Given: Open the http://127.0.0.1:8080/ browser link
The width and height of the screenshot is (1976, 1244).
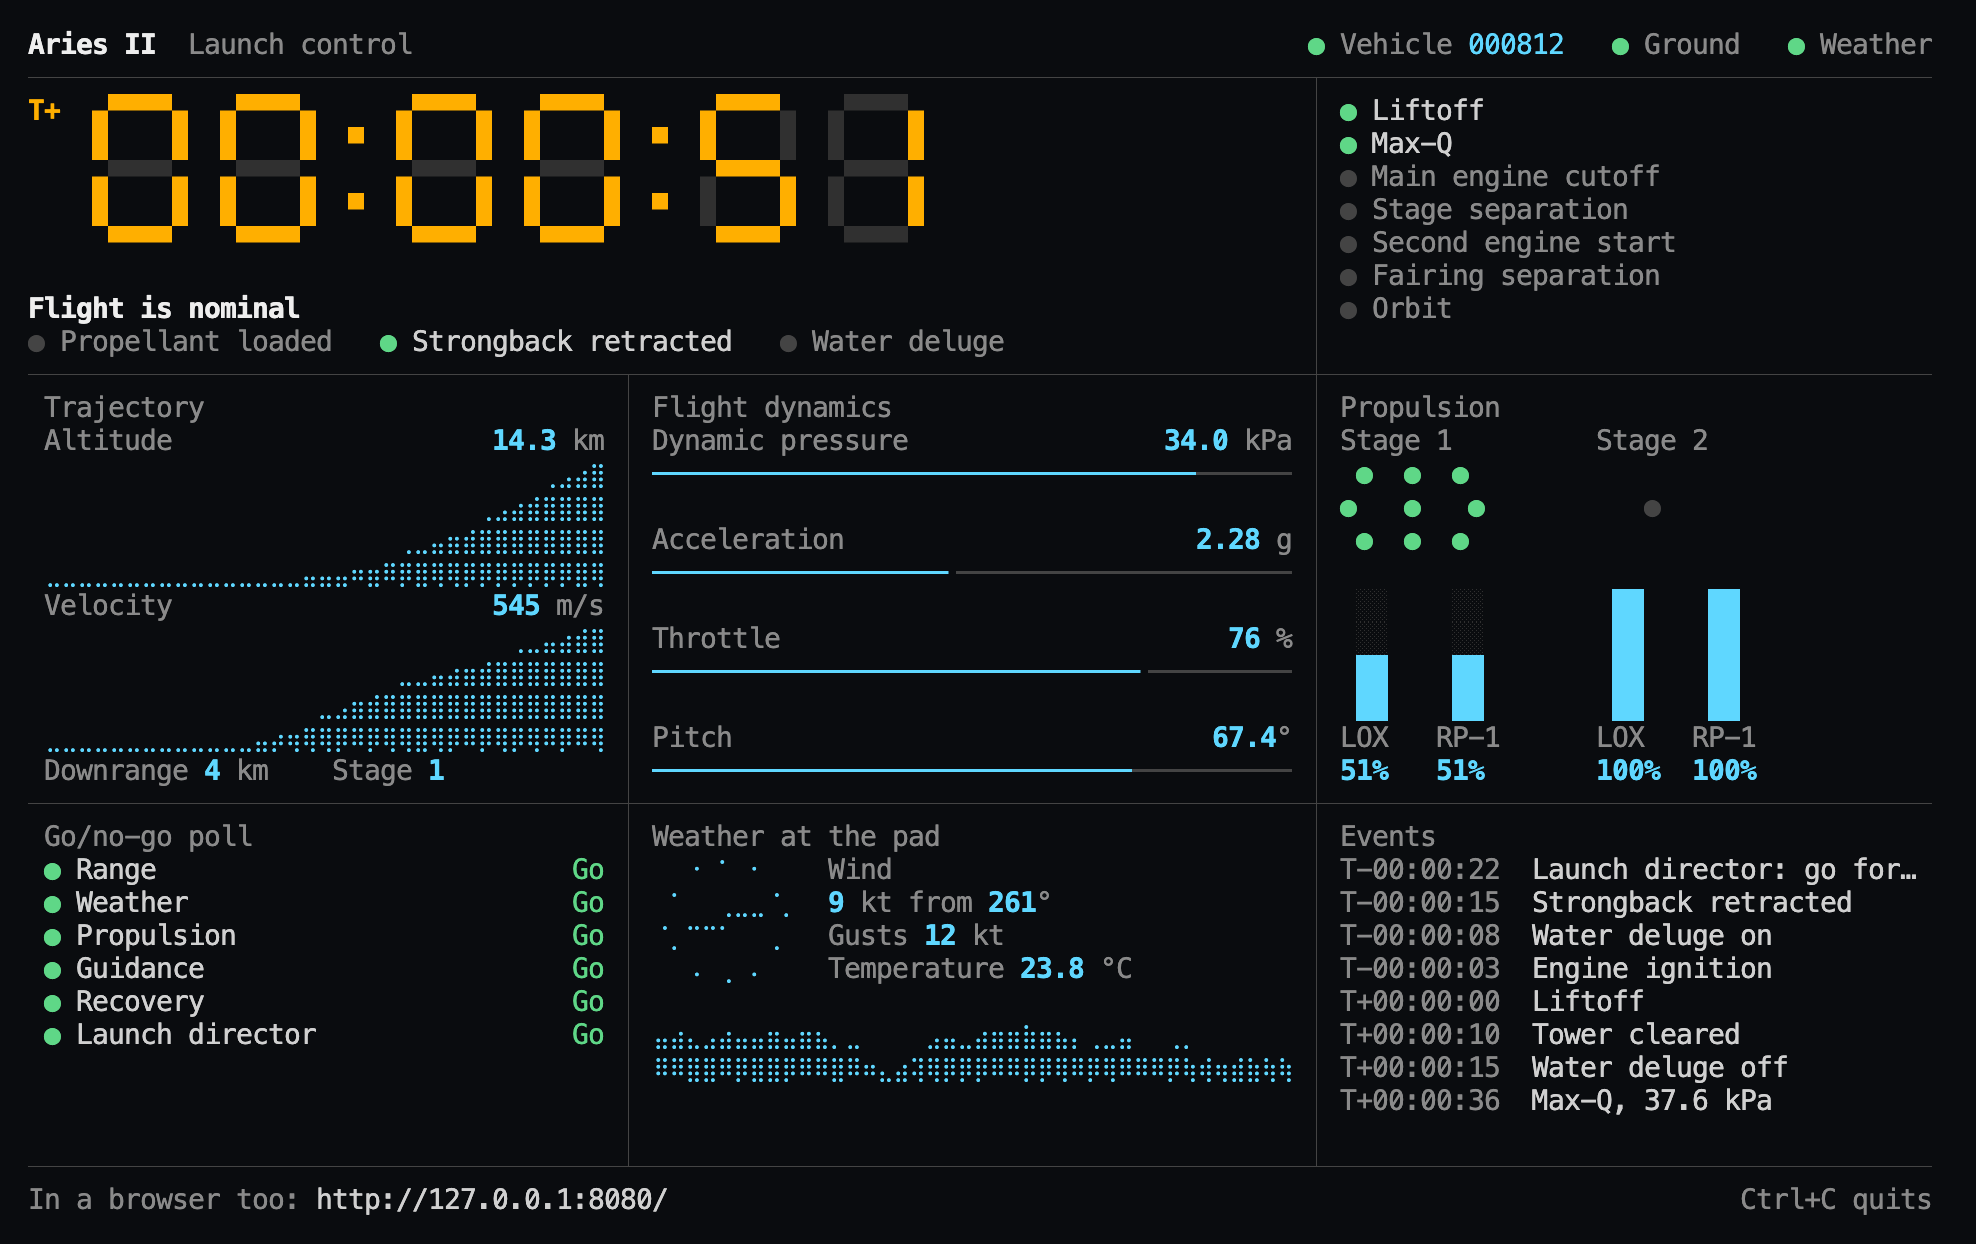Looking at the screenshot, I should tap(491, 1199).
